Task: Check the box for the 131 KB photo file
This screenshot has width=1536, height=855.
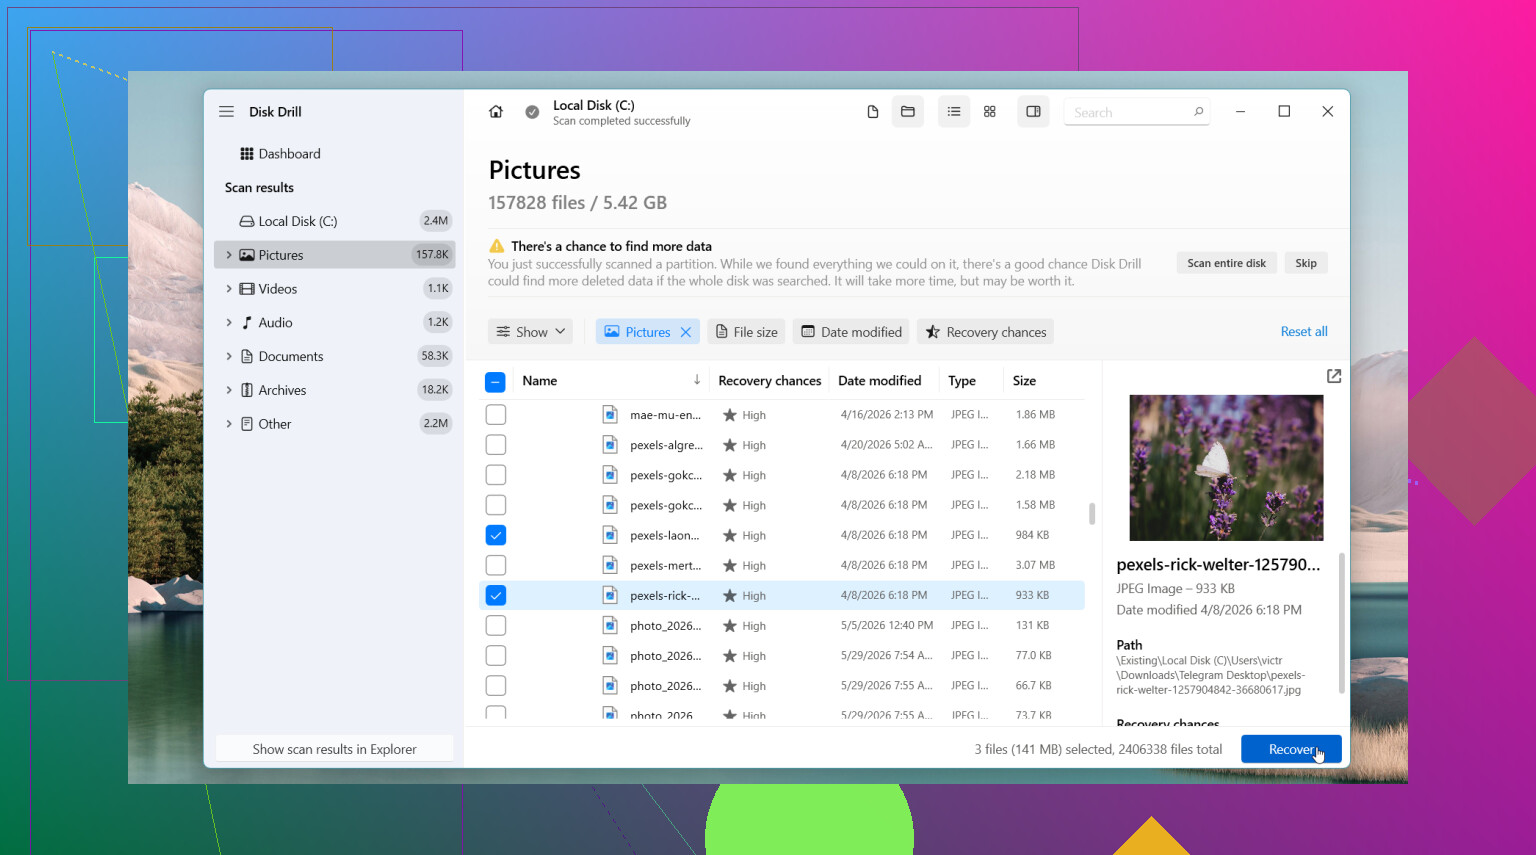Action: 495,625
